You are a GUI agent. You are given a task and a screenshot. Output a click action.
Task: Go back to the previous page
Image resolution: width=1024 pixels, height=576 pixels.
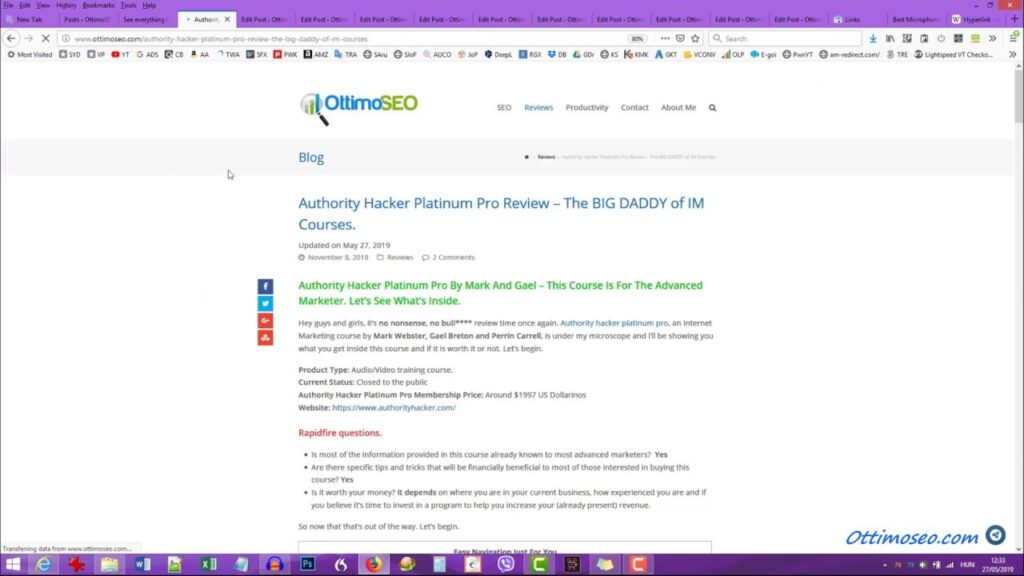coord(11,39)
